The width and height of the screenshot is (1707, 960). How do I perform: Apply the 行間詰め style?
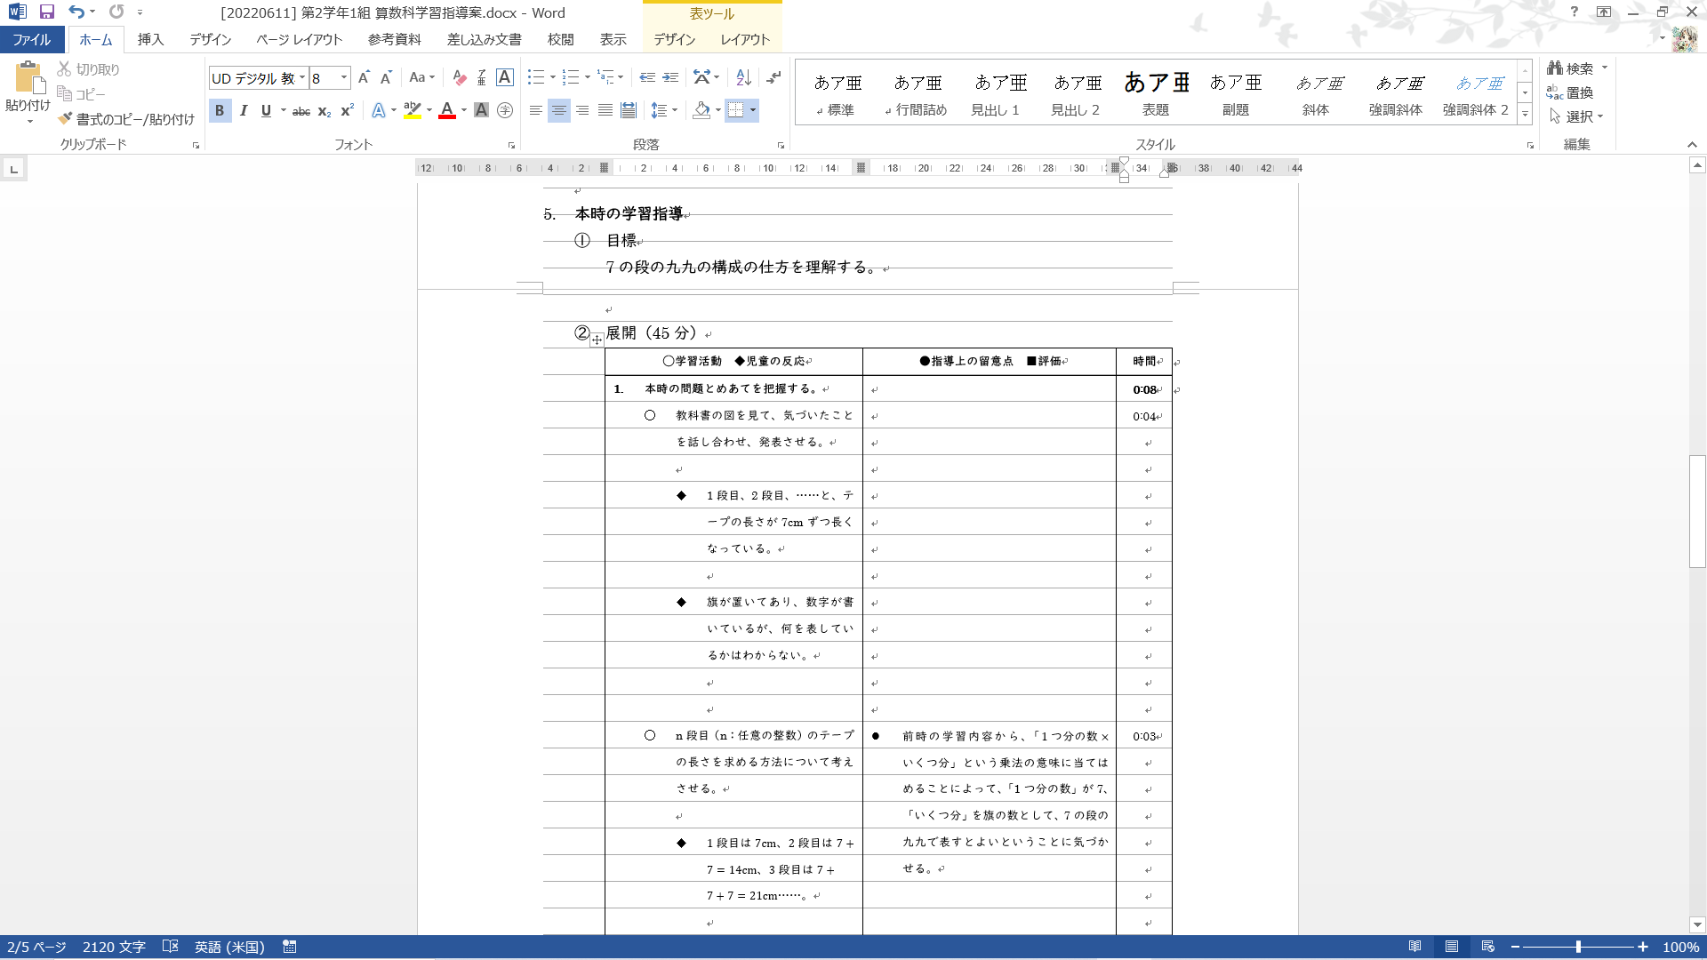click(917, 93)
